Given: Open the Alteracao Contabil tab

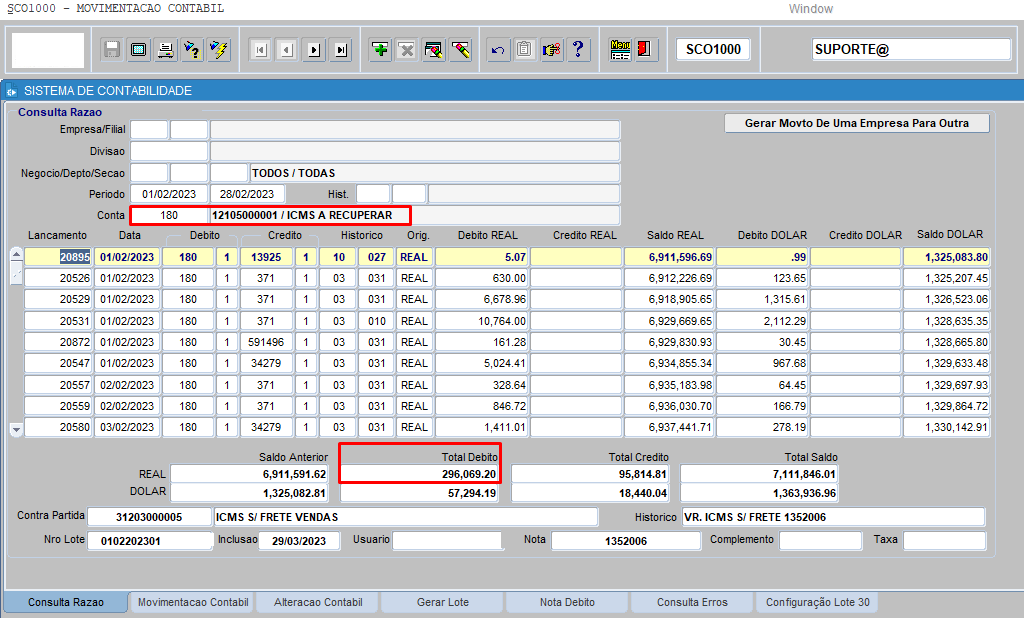Looking at the screenshot, I should coord(318,602).
